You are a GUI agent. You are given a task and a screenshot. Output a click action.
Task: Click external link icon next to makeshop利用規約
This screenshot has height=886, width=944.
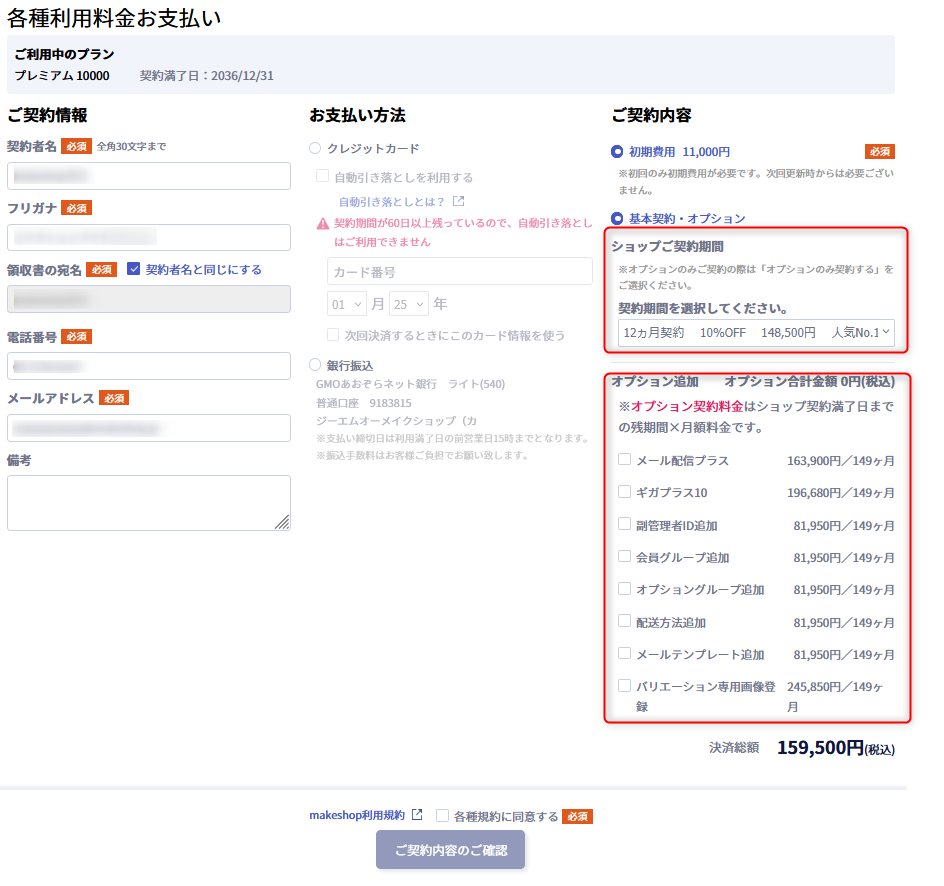tap(417, 815)
